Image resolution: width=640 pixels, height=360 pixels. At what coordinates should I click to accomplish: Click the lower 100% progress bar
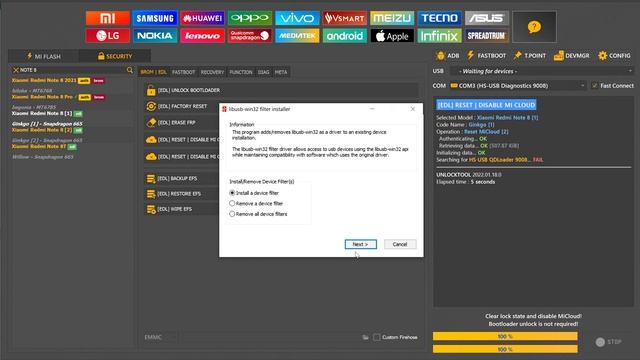pos(505,349)
